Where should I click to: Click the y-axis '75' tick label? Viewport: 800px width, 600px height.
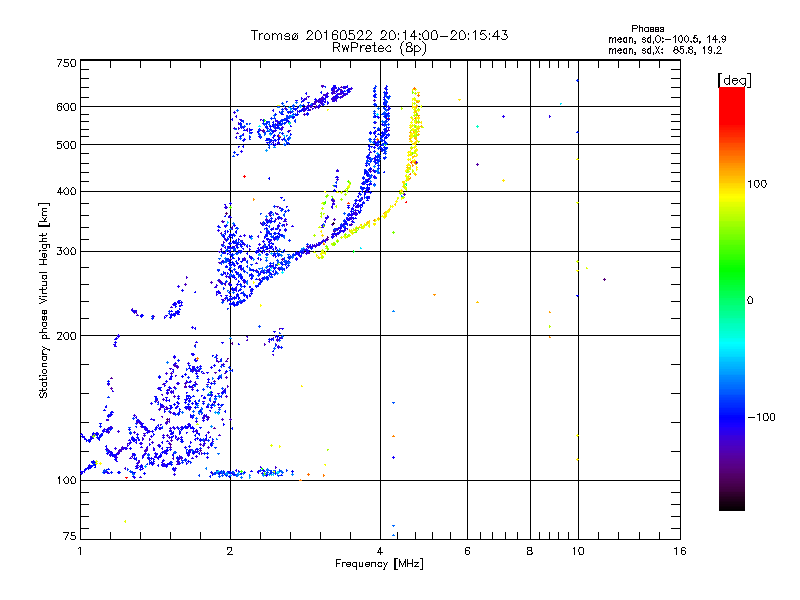(70, 536)
